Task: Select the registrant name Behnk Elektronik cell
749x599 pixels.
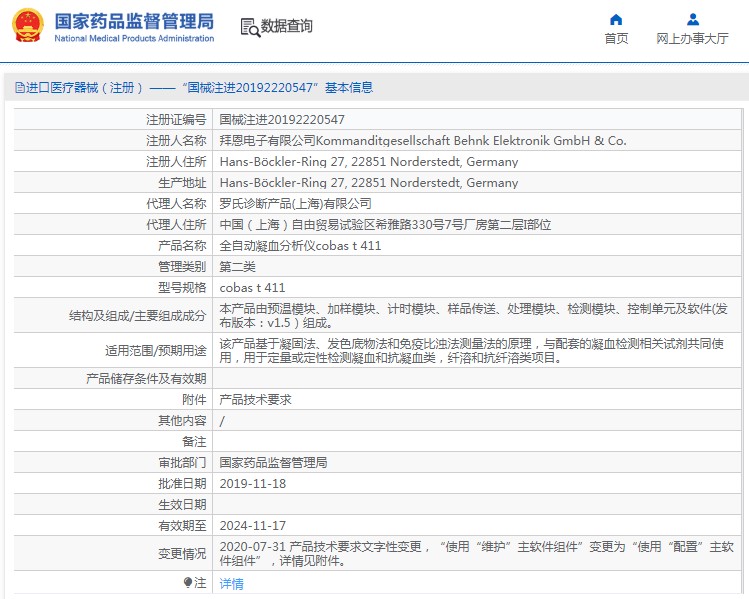Action: 423,140
